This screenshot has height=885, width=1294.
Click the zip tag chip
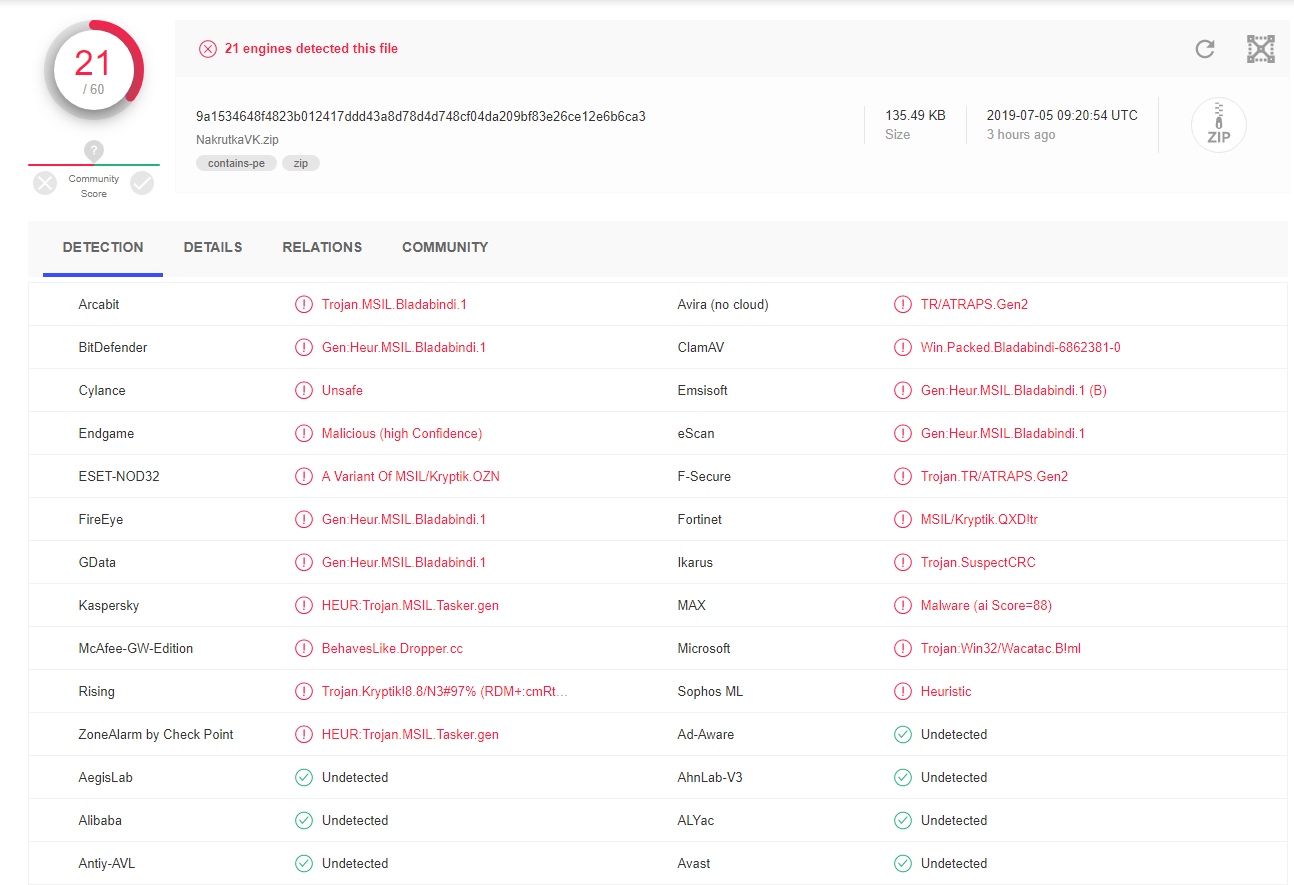point(301,163)
